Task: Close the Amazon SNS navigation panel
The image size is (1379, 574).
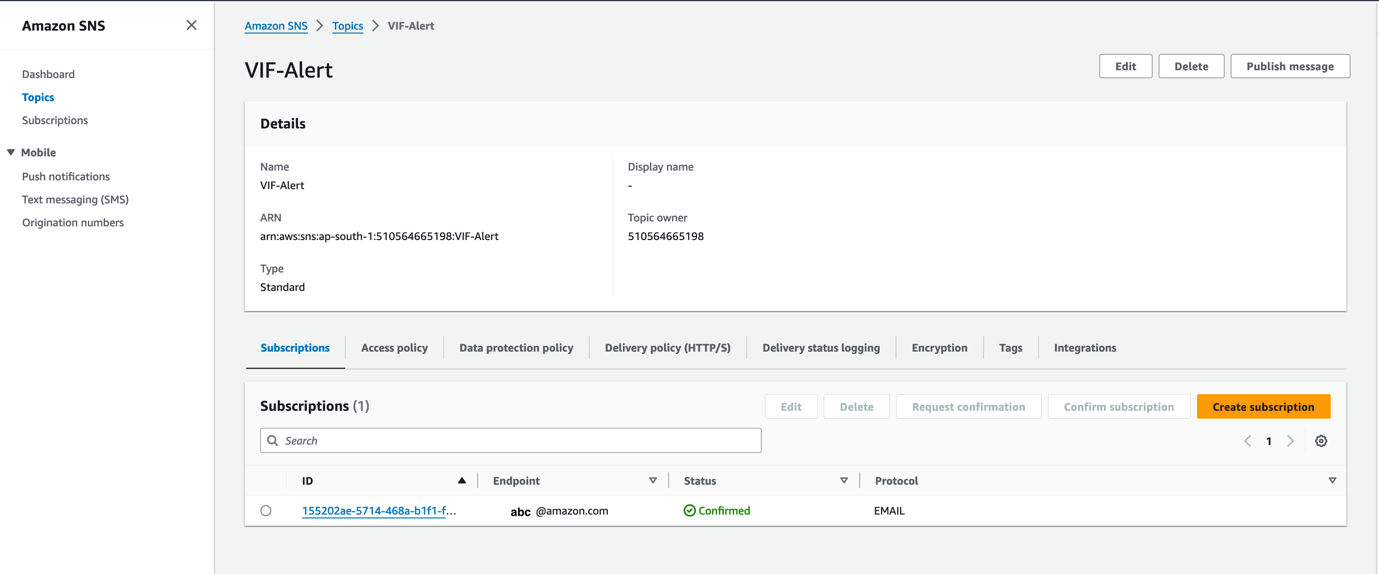Action: pos(191,25)
